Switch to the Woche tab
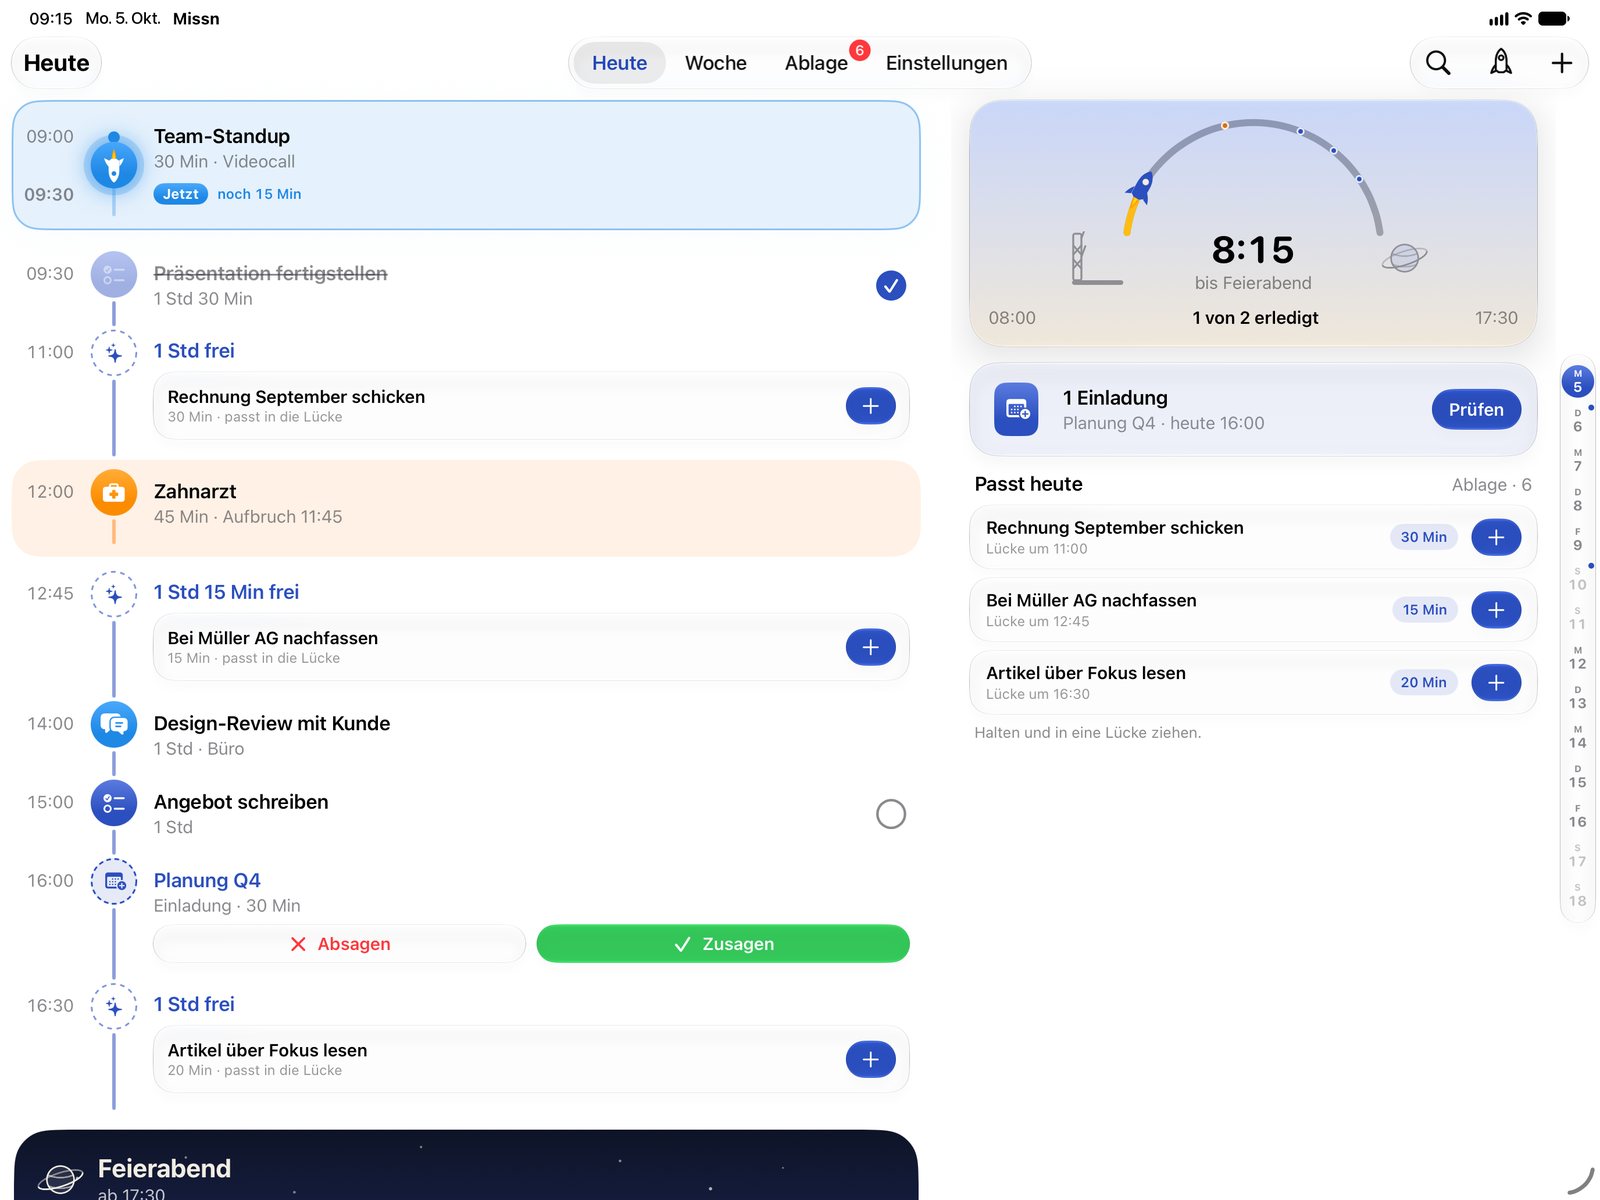Screen dimensions: 1600x1200 [x=716, y=63]
